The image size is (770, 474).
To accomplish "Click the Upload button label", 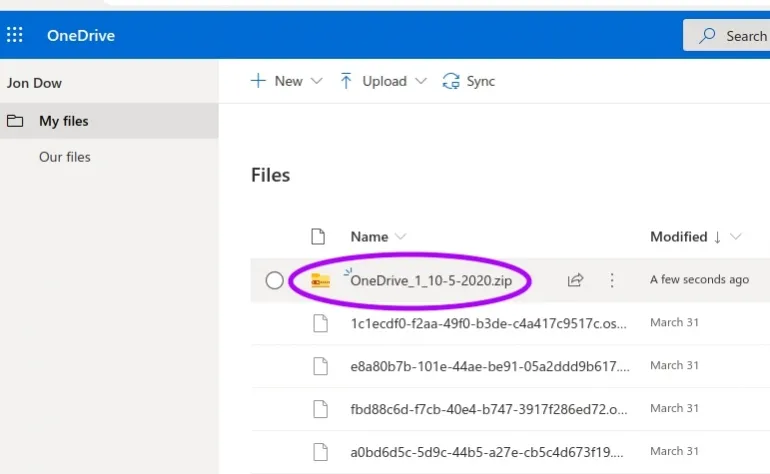I will (385, 81).
